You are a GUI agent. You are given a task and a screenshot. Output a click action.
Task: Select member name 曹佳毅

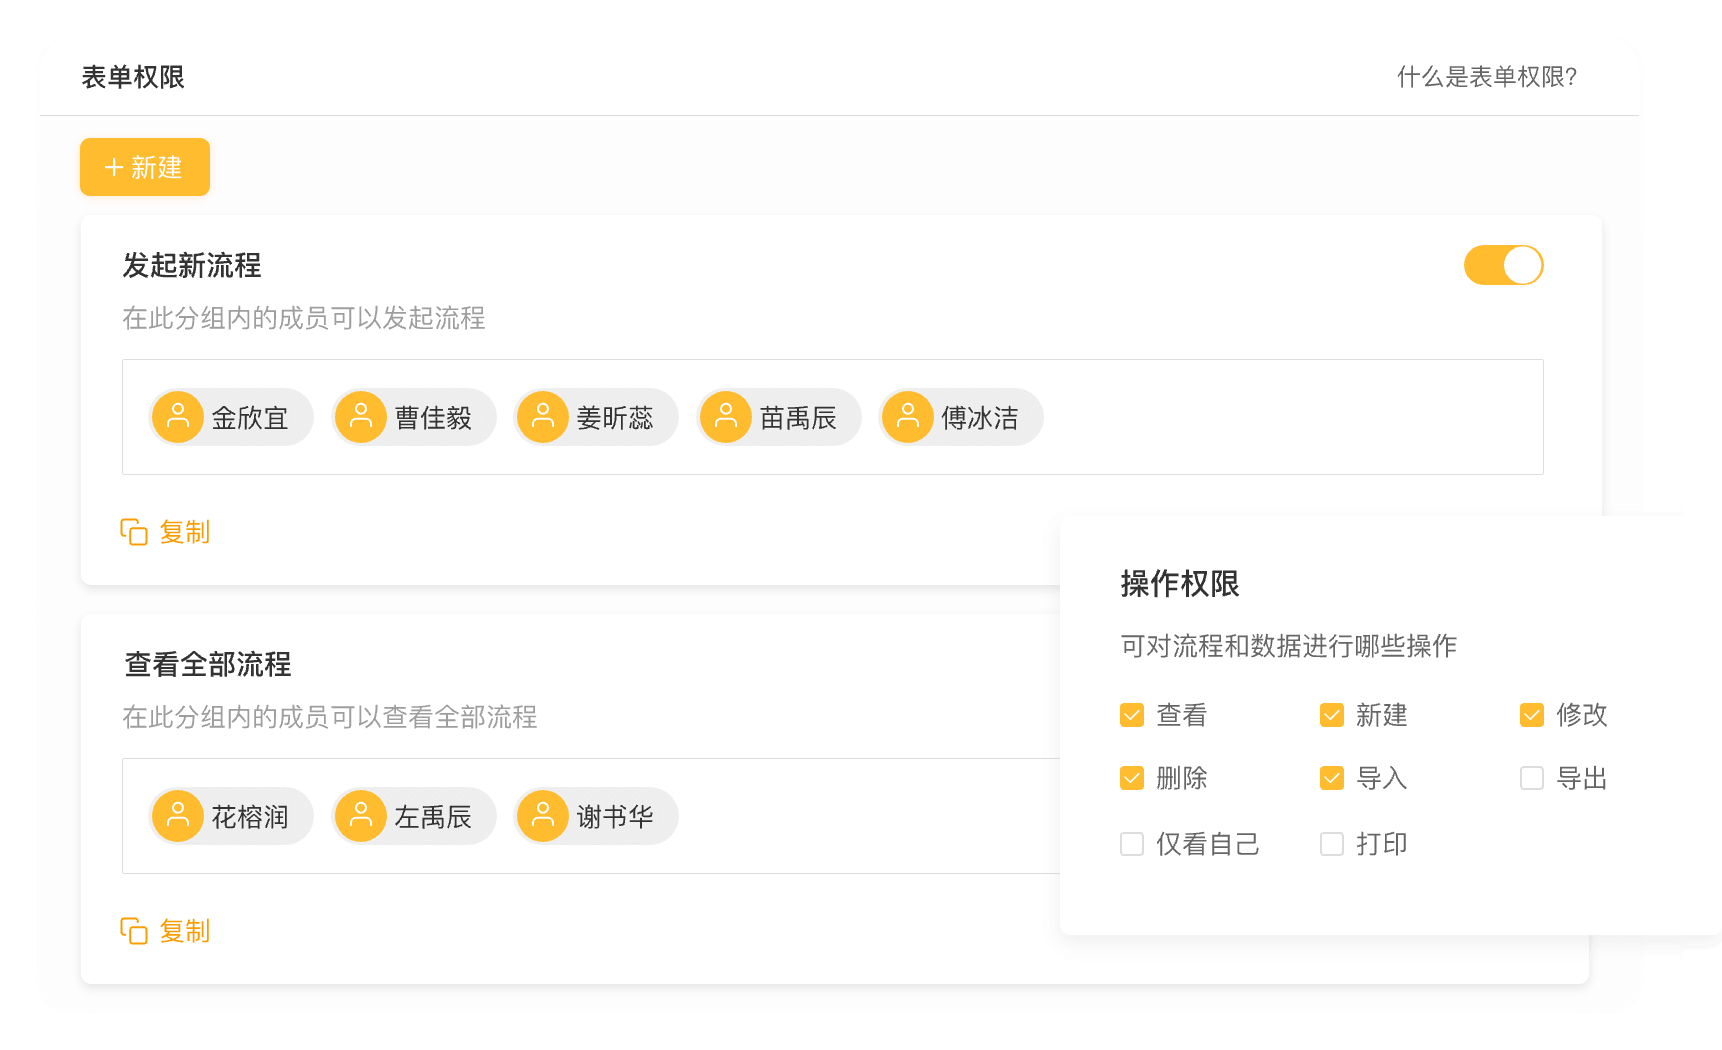tap(433, 418)
